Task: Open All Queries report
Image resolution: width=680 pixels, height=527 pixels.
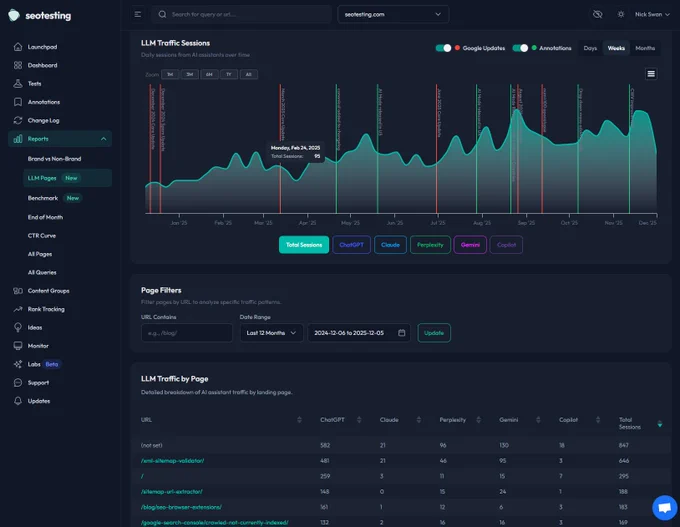Action: [42, 272]
